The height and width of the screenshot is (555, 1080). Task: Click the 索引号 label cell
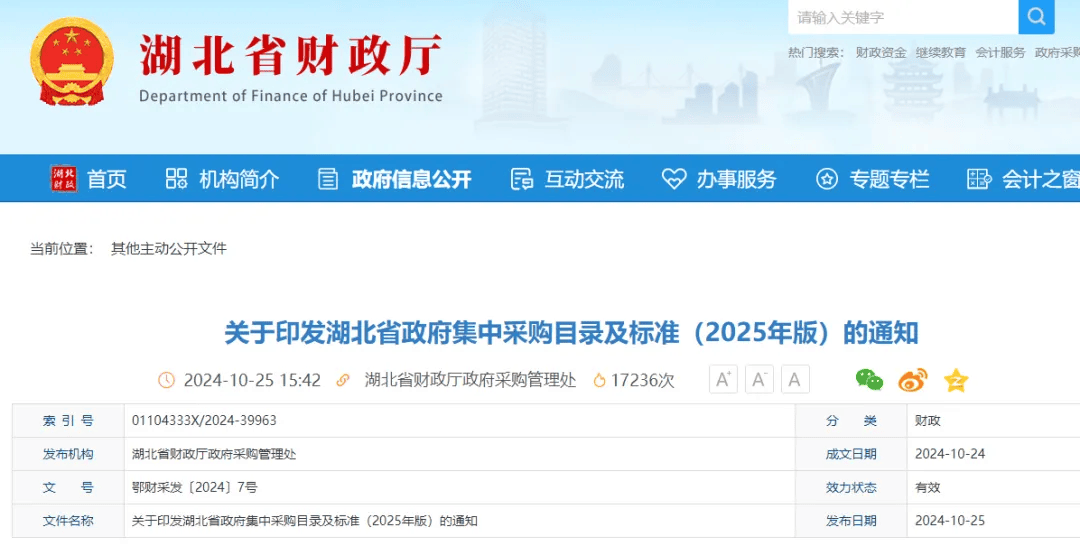pyautogui.click(x=68, y=421)
